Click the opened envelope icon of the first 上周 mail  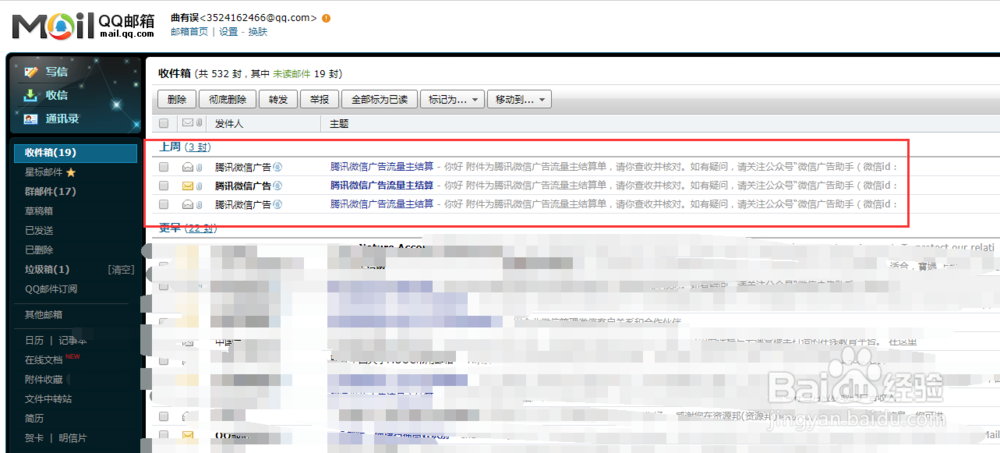point(188,167)
